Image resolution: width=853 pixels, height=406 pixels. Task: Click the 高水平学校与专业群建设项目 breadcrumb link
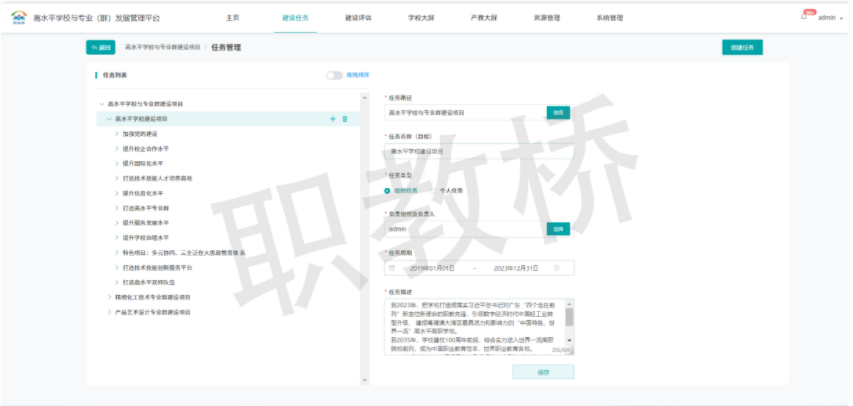(163, 47)
